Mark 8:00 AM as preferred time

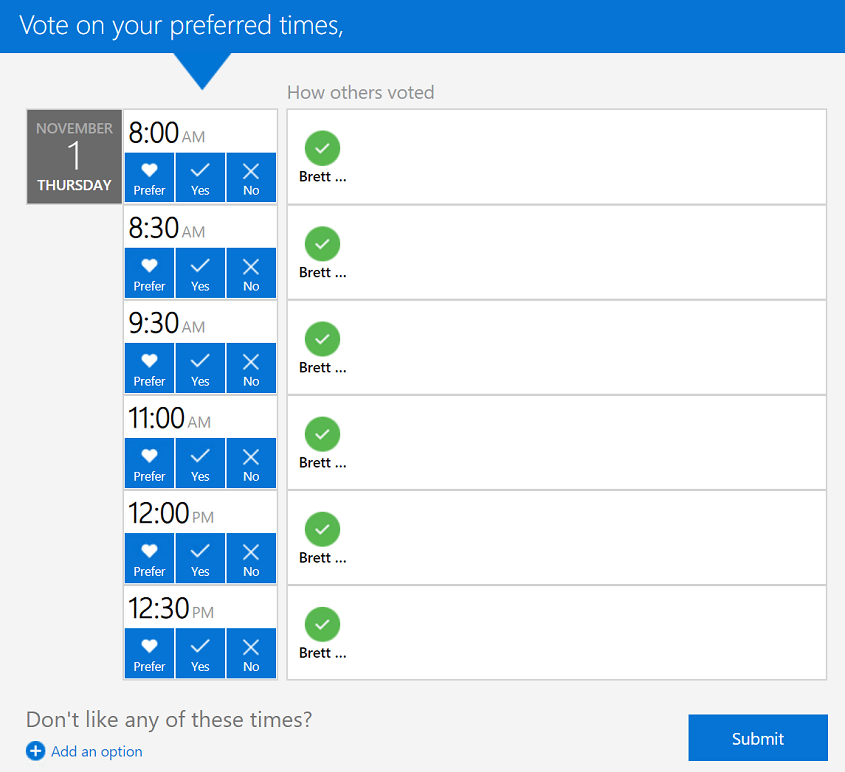coord(149,177)
